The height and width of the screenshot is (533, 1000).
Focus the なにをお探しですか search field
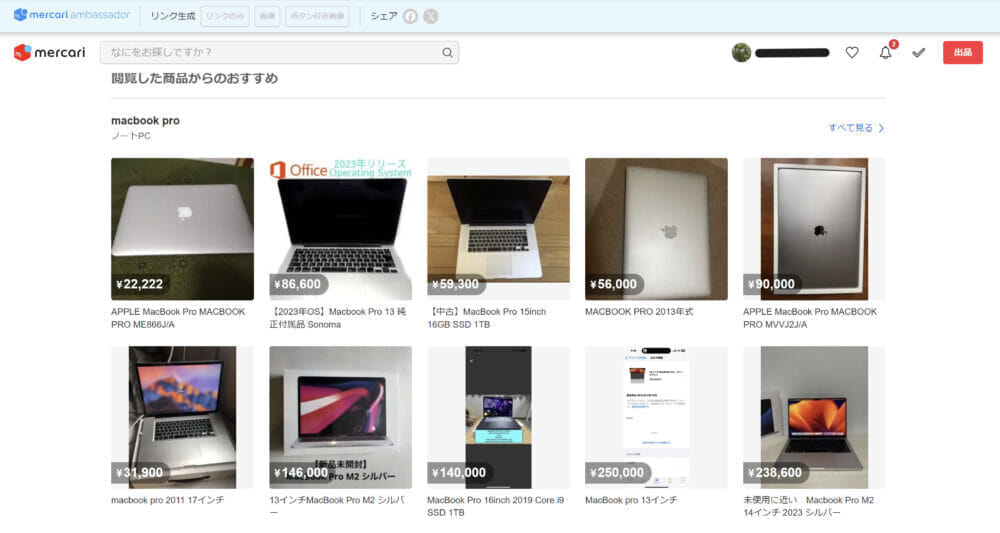point(279,52)
